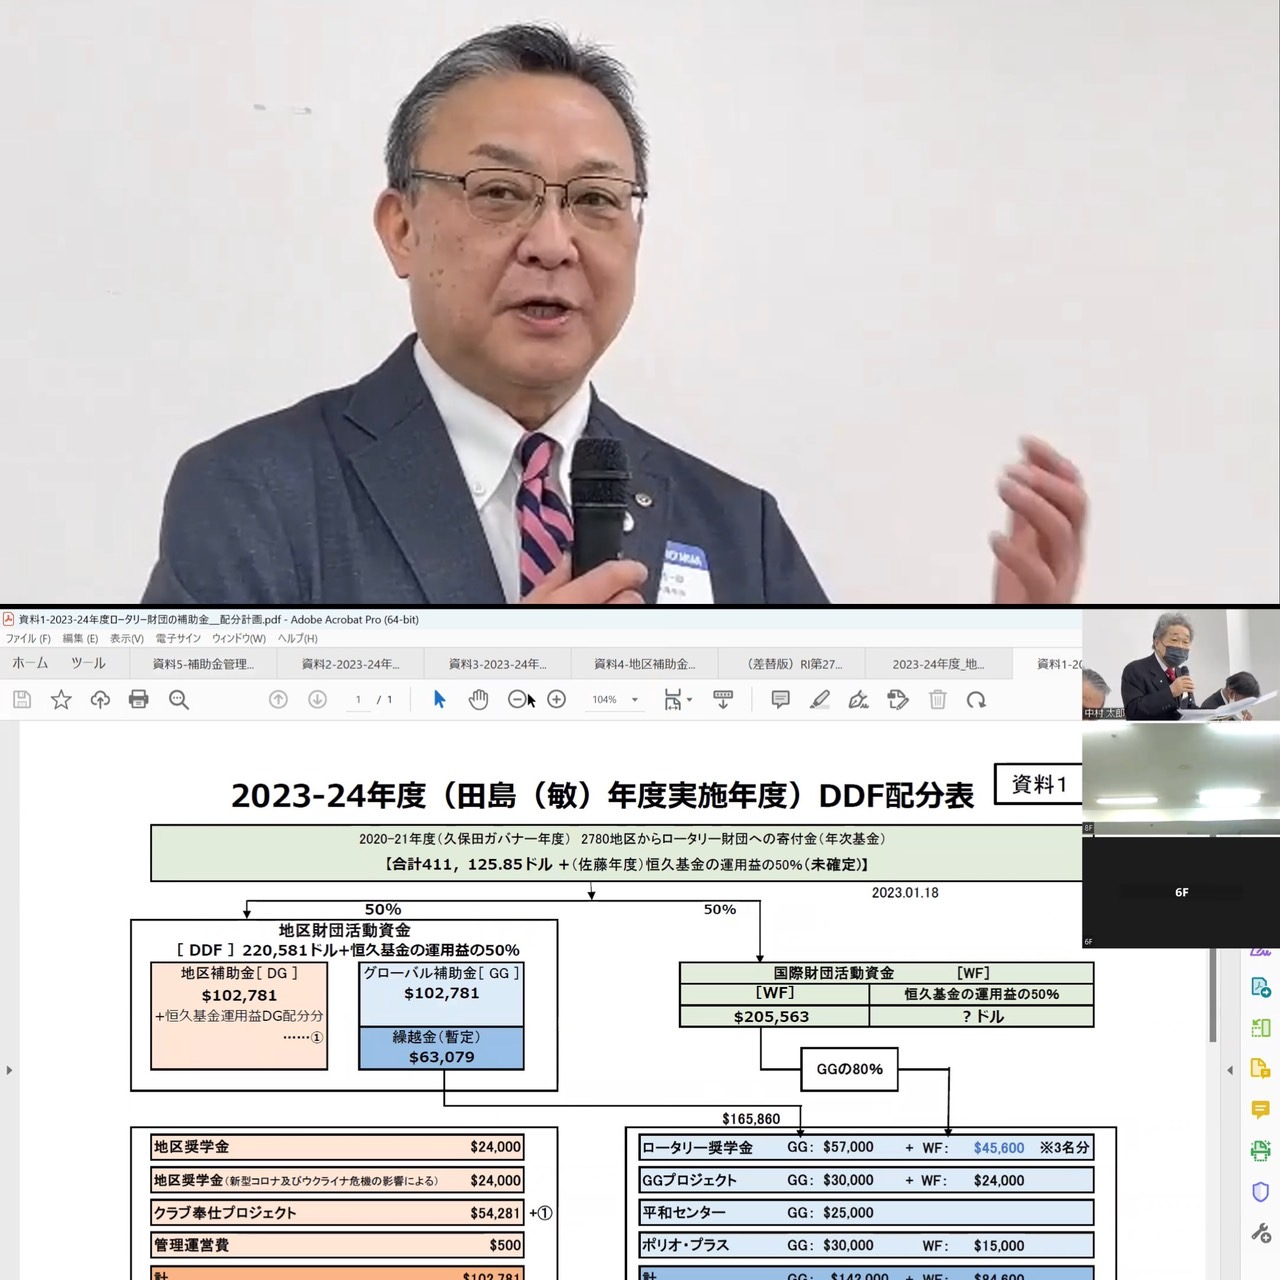Switch to the 資料5-補助金管理 document tab
The image size is (1280, 1280).
[203, 664]
